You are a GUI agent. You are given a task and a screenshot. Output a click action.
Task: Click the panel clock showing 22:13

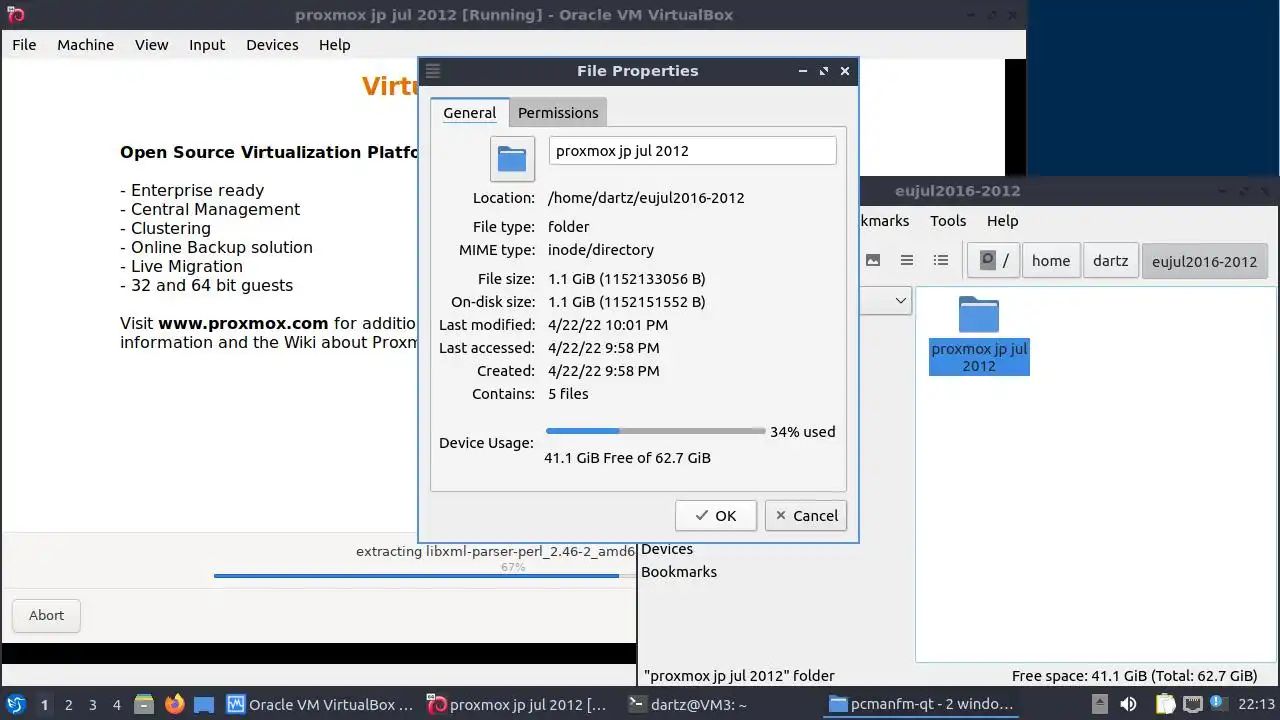tap(1256, 704)
